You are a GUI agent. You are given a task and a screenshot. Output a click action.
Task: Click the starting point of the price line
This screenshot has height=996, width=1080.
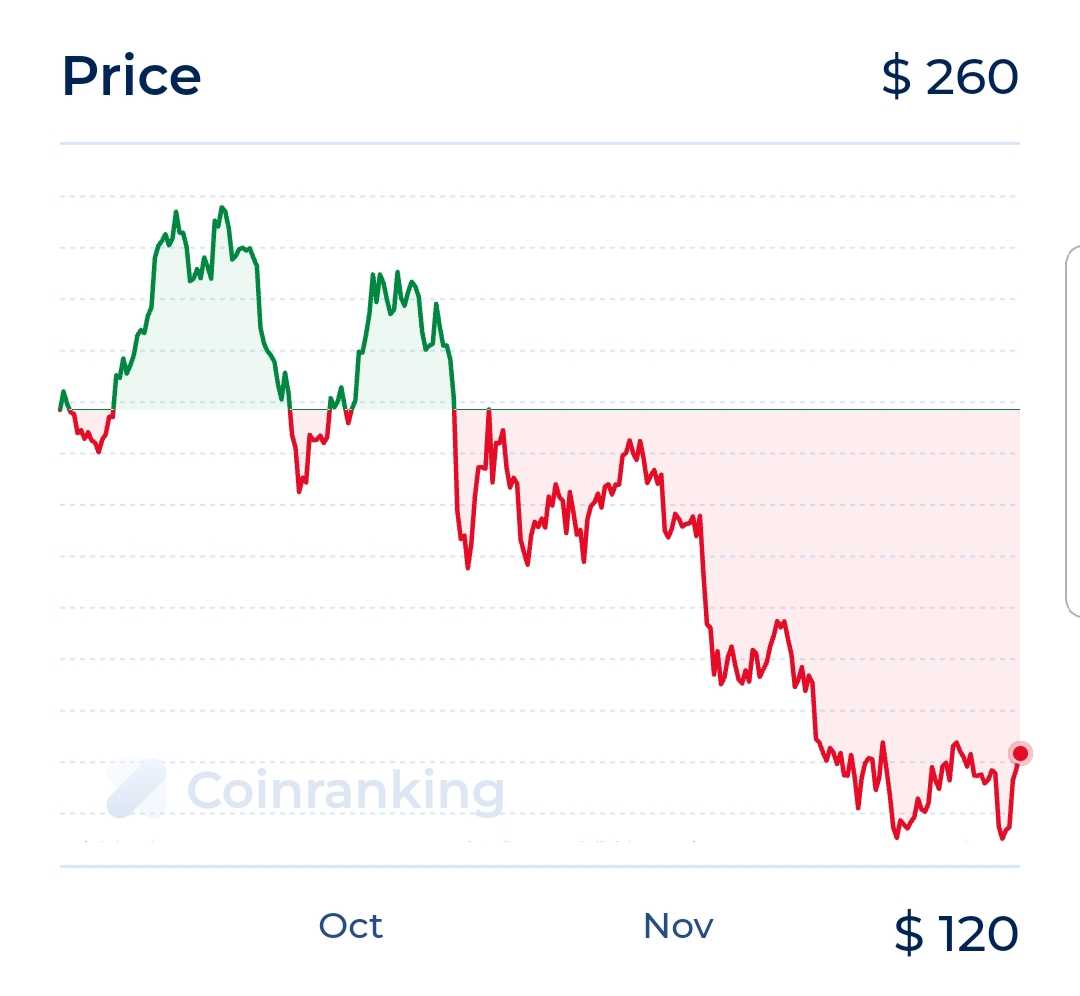[x=61, y=409]
